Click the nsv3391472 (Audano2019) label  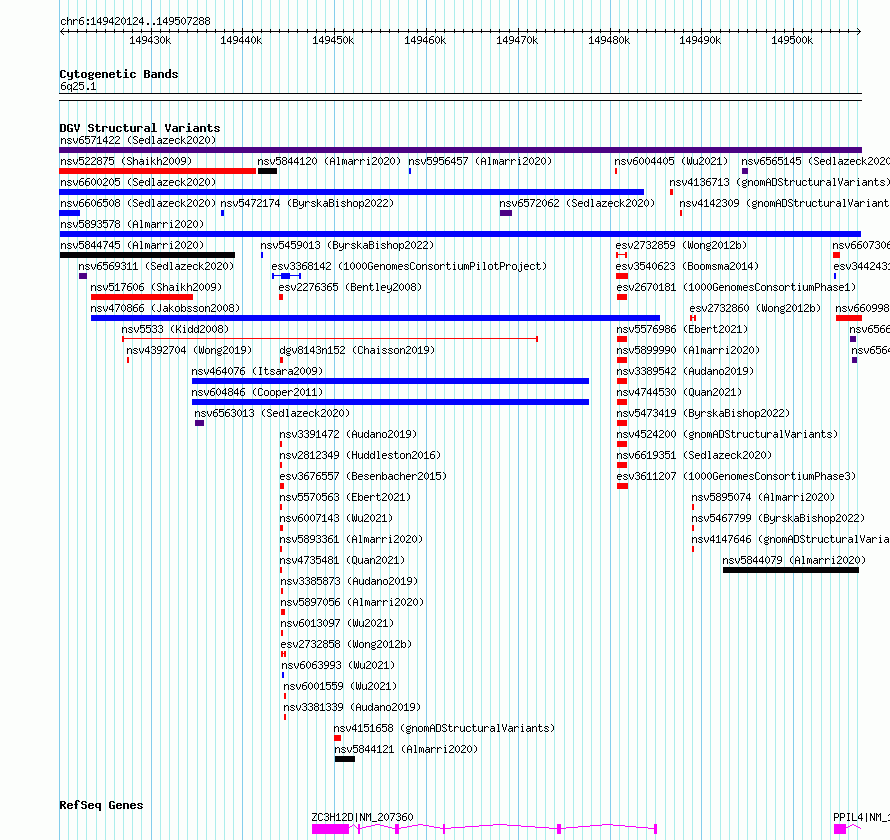coord(348,434)
